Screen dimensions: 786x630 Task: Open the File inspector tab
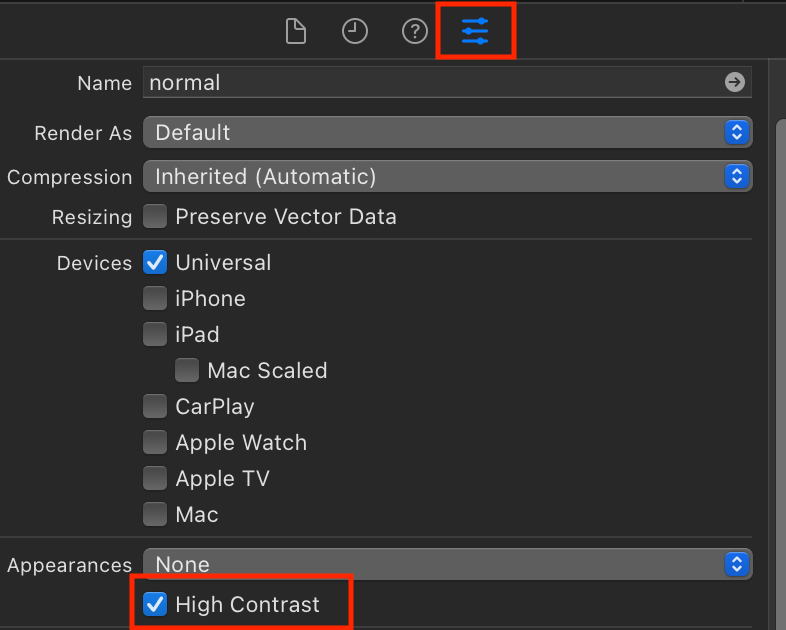coord(295,32)
